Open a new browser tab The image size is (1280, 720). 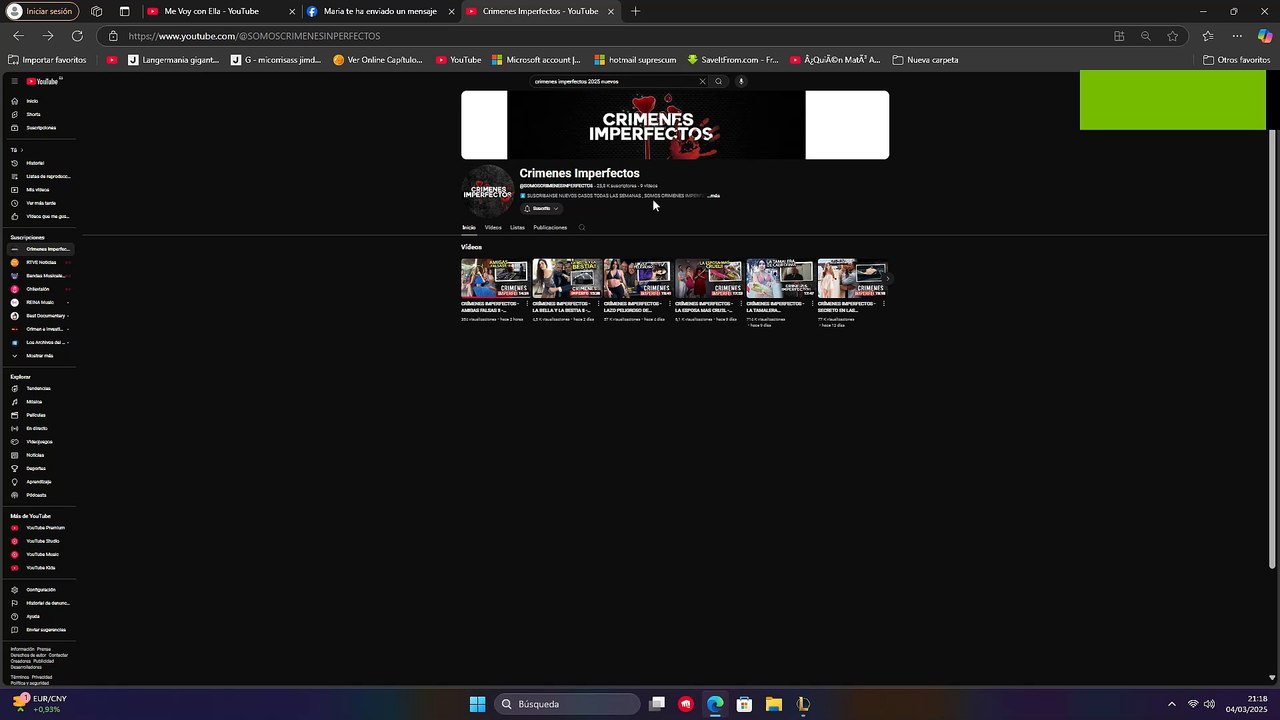635,11
